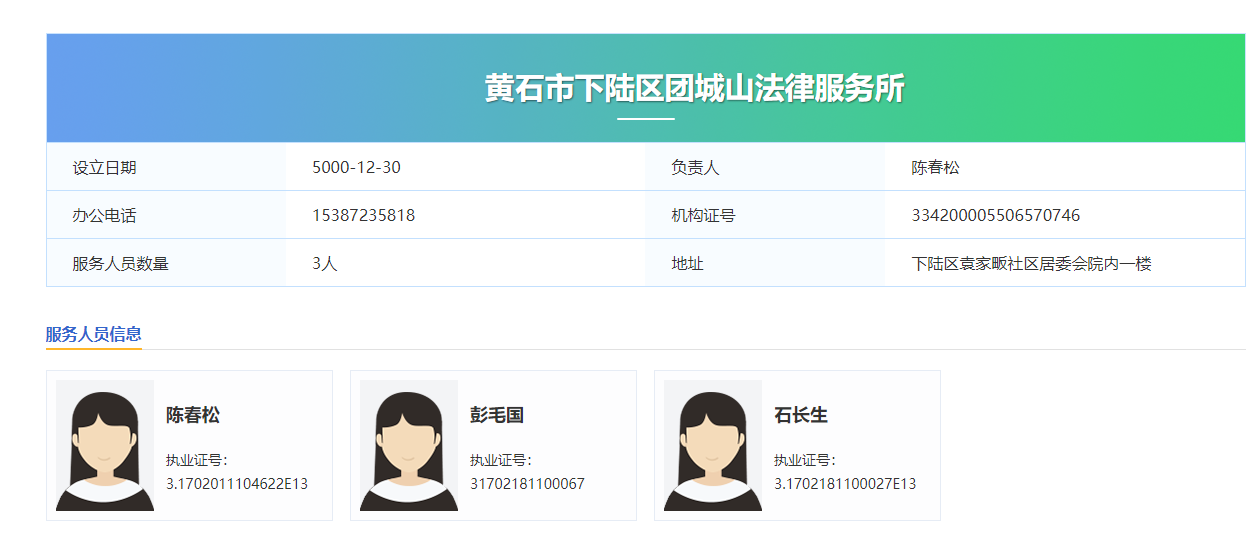Select the date value 5000-12-30
The height and width of the screenshot is (534, 1258).
(356, 167)
